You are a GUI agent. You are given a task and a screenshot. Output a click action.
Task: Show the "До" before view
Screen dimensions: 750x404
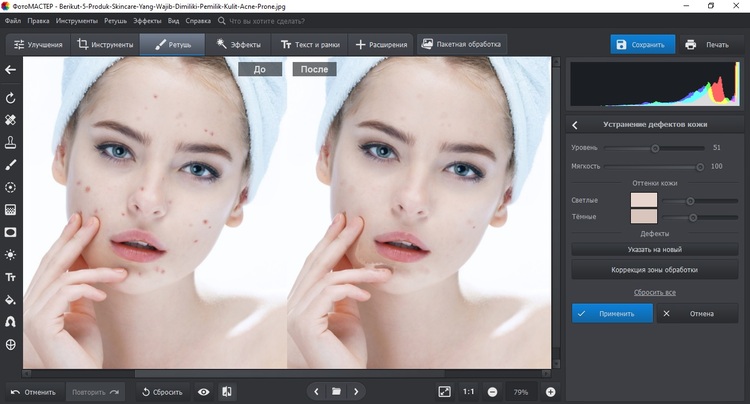259,70
